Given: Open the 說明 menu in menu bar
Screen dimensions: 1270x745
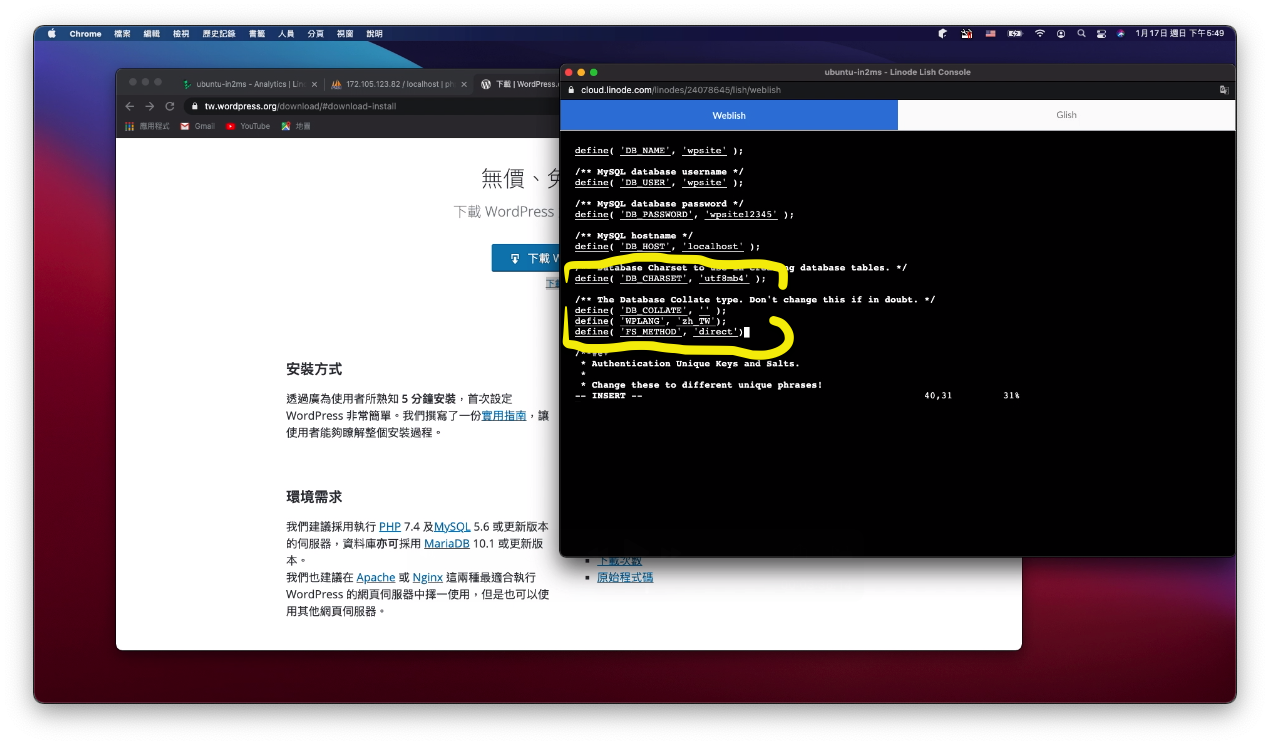Looking at the screenshot, I should [374, 33].
